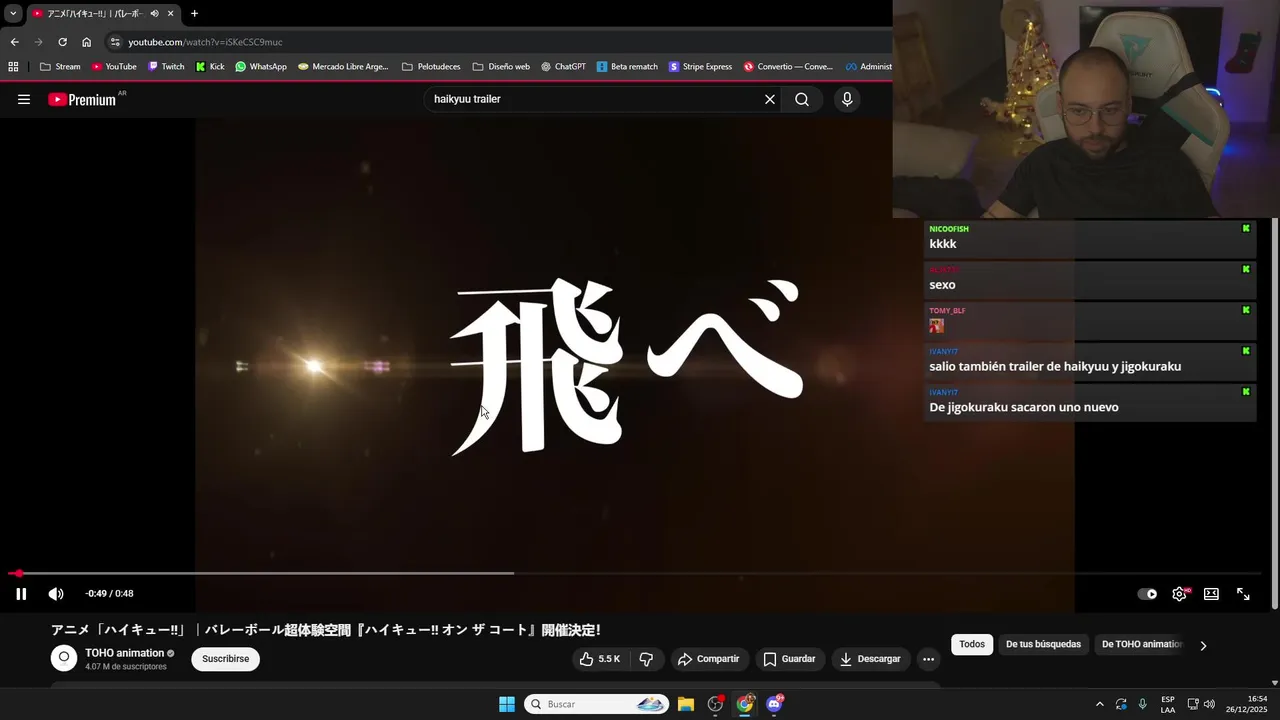Open more actions three-dot menu
Screen dimensions: 1280x720
coord(928,659)
